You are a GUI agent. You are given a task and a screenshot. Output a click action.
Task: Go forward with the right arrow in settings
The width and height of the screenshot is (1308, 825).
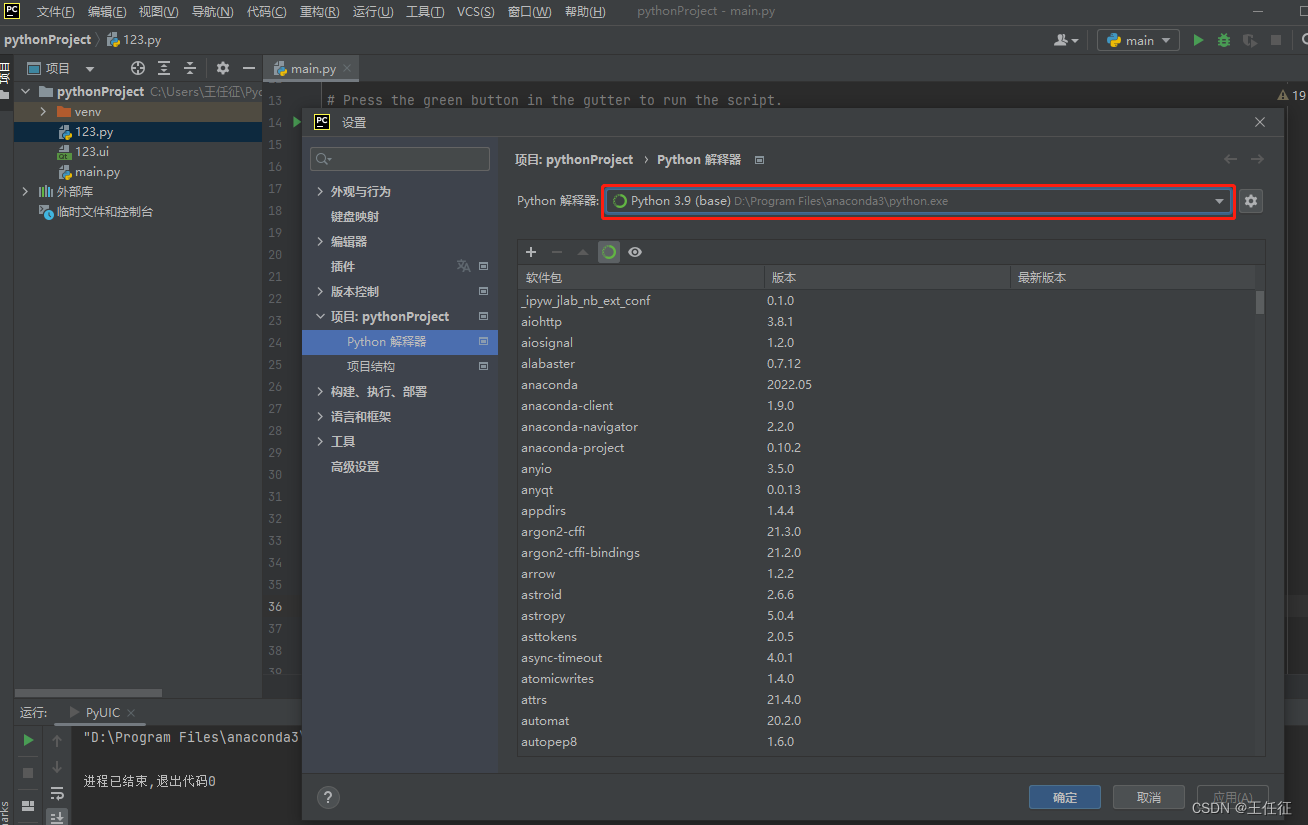(1257, 159)
